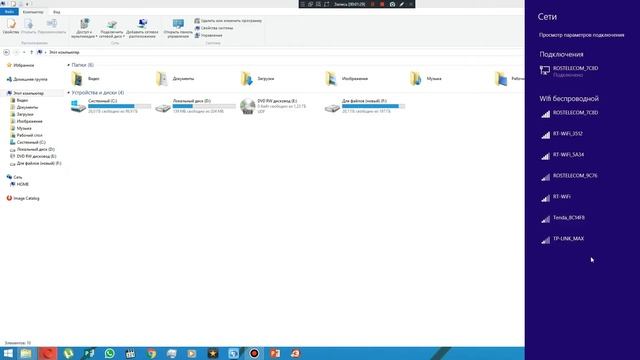The width and height of the screenshot is (640, 360).
Task: Click Просмотр параметров подключения link
Action: pyautogui.click(x=581, y=35)
